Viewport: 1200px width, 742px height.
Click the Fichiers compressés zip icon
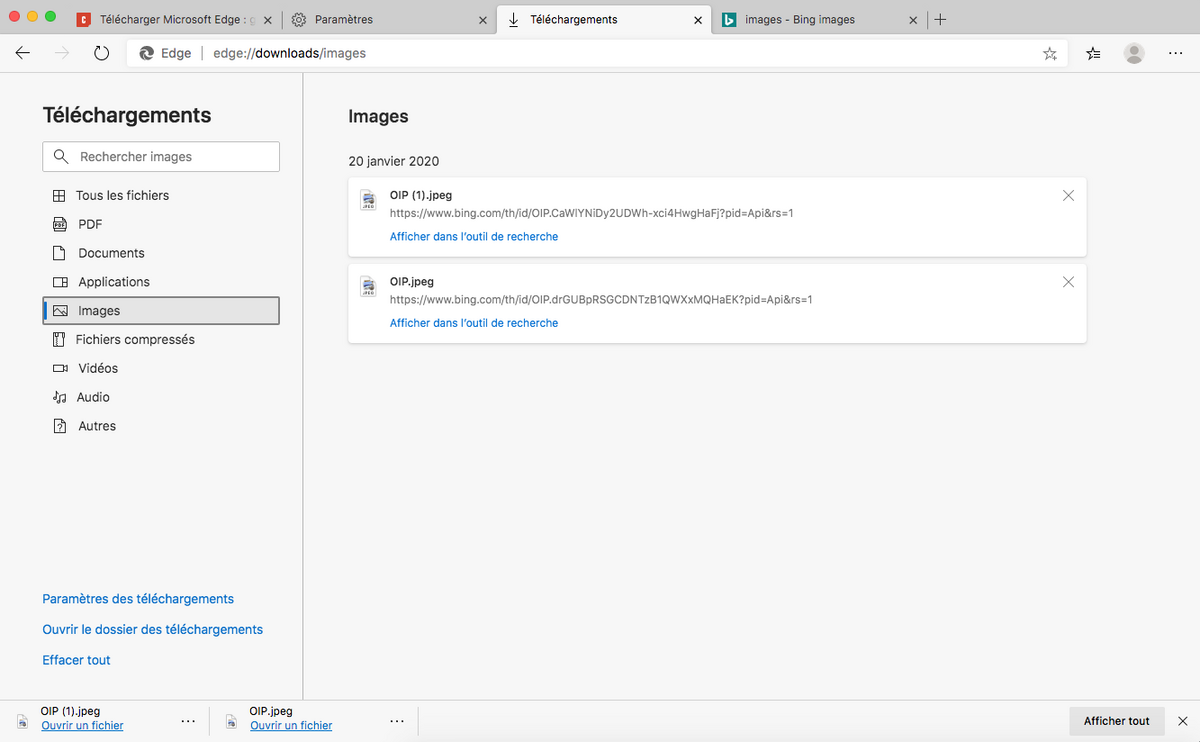tap(60, 340)
